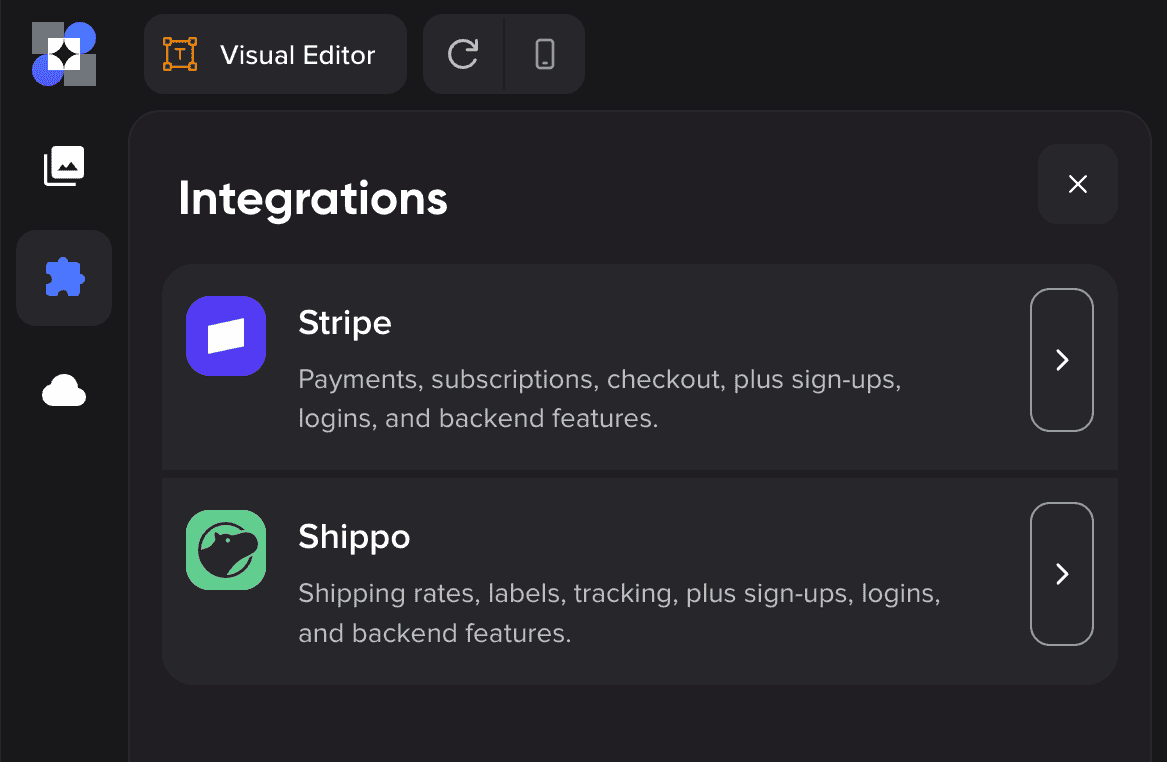1167x762 pixels.
Task: Open the Visual Editor
Action: tap(275, 54)
